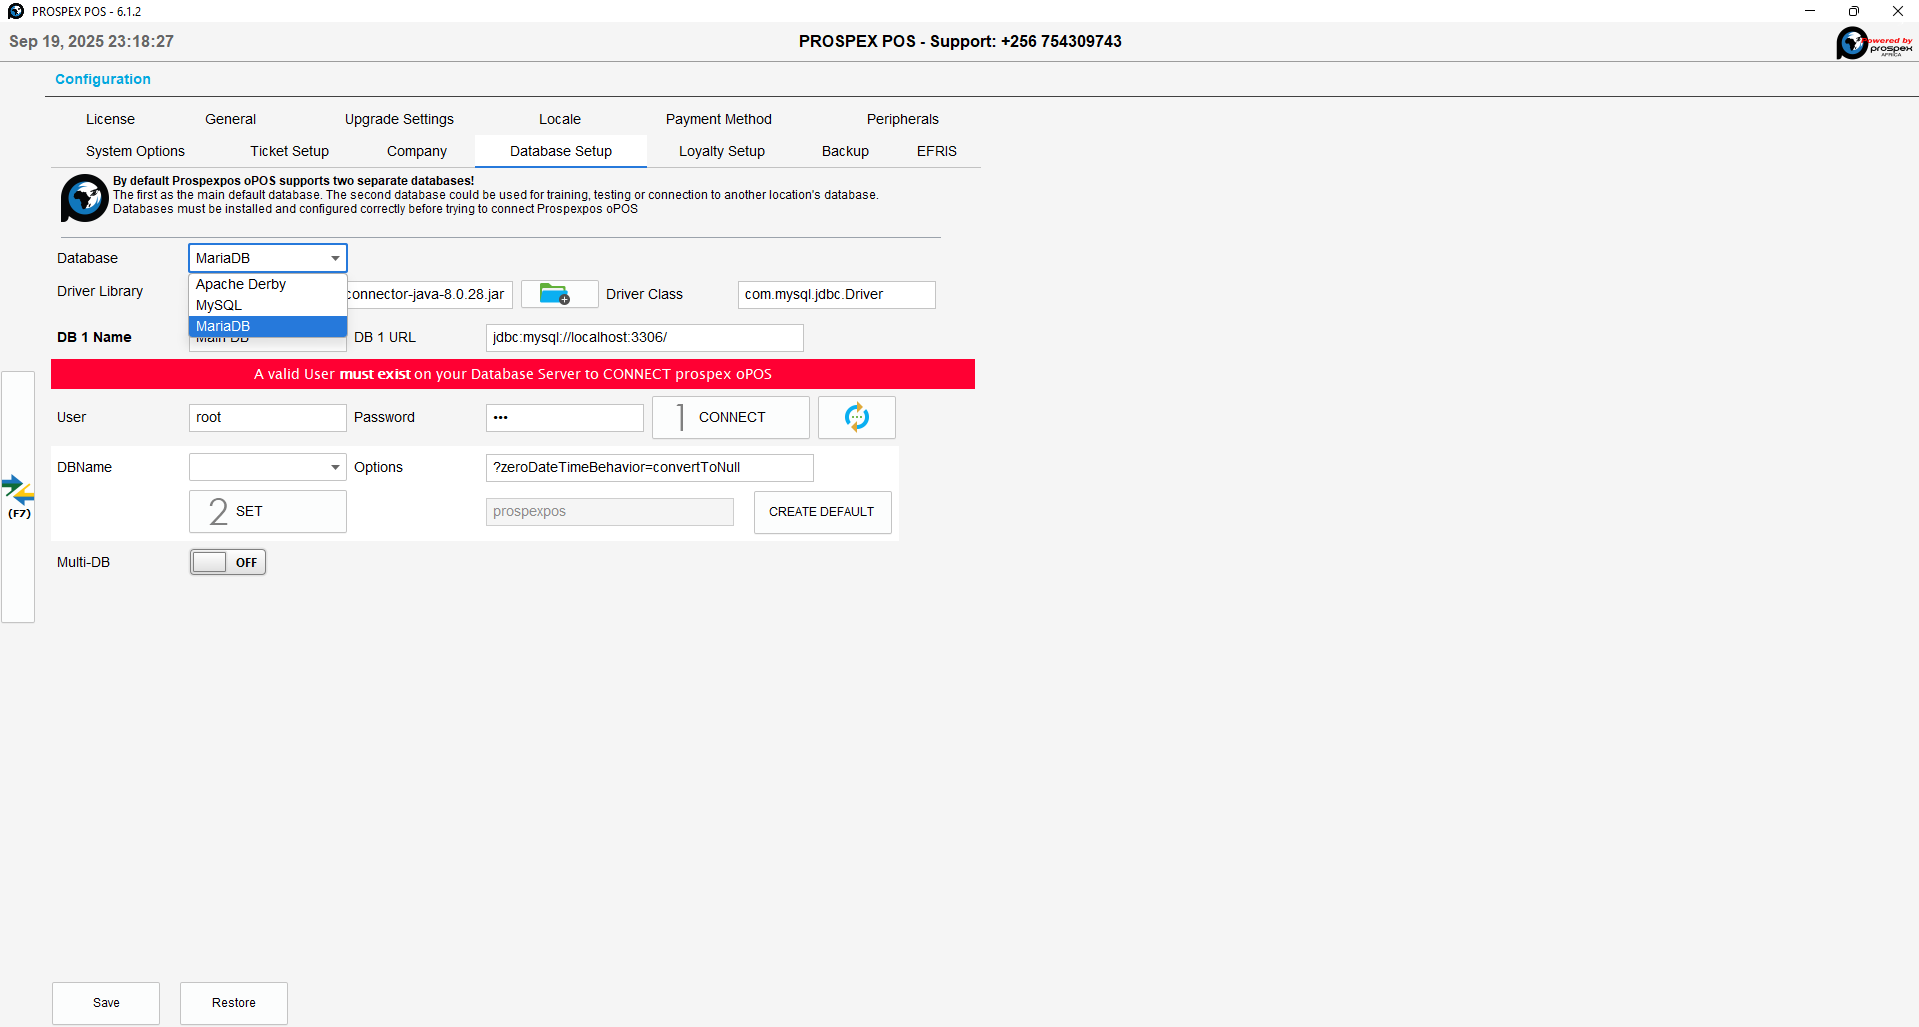The width and height of the screenshot is (1919, 1027).
Task: Expand the DBName dropdown
Action: 335,467
